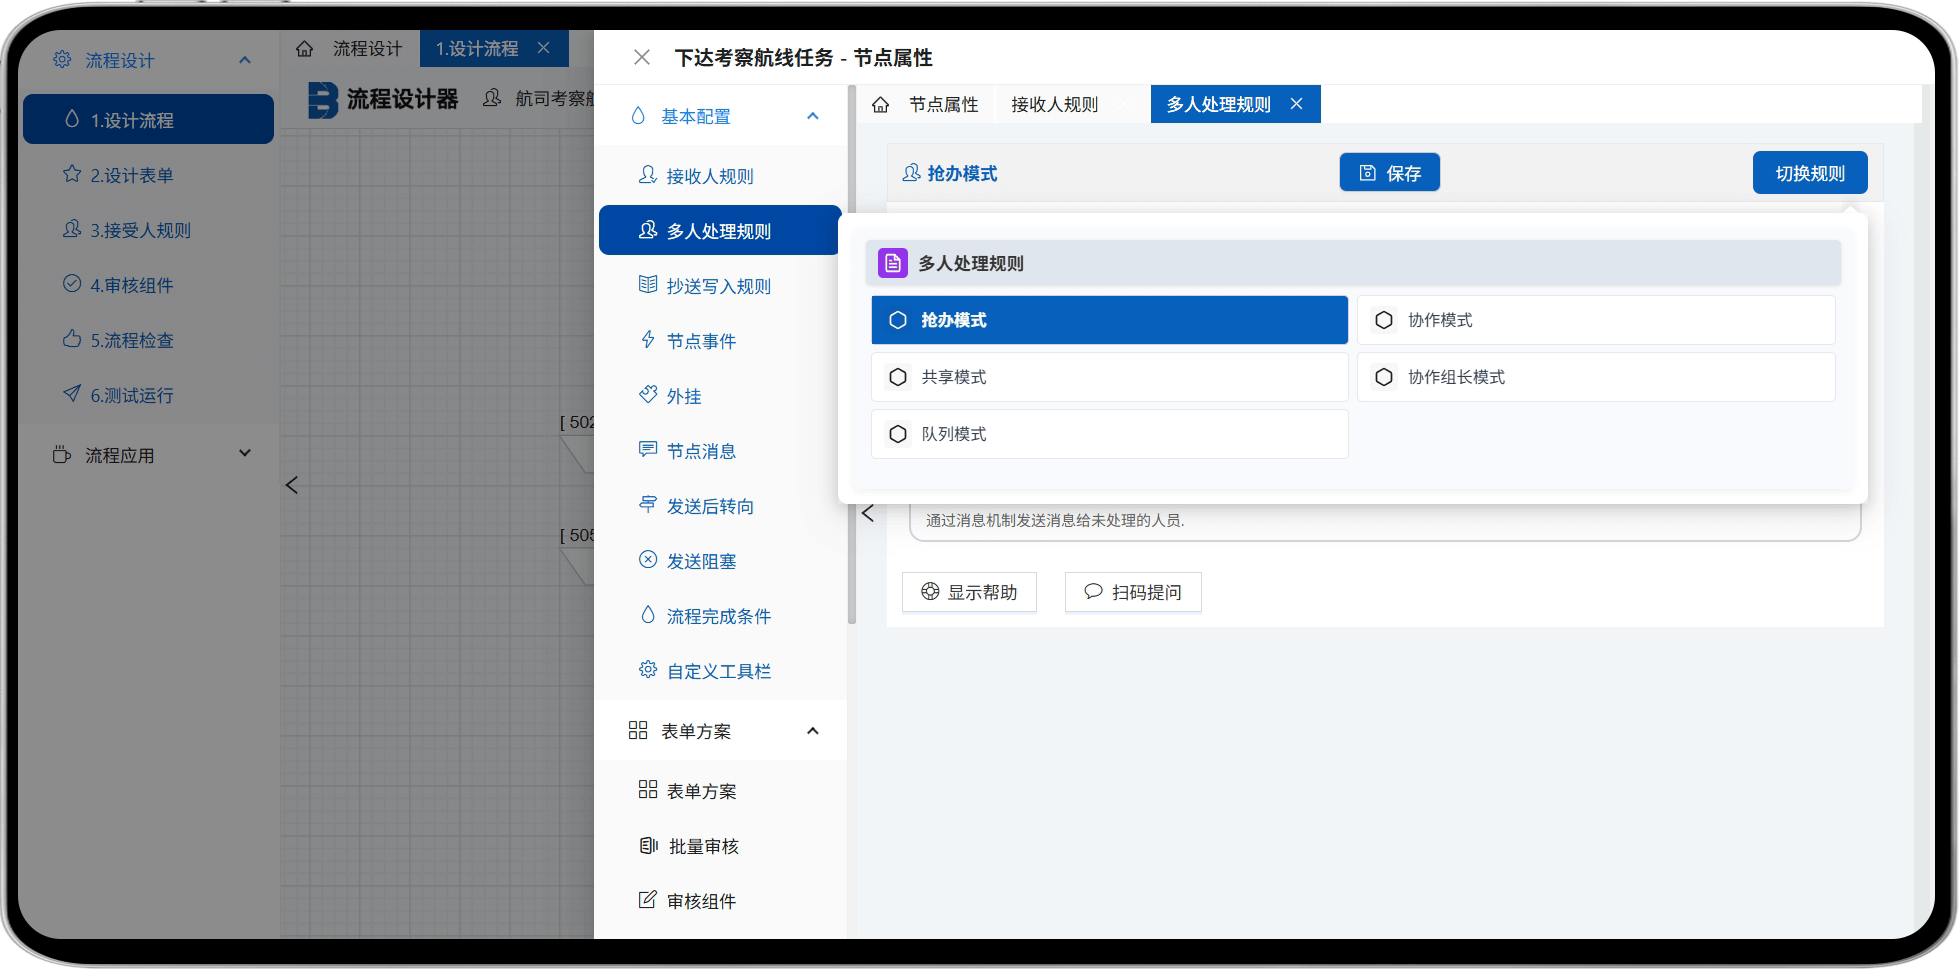
Task: Select the 共享模式 option
Action: (x=1109, y=377)
